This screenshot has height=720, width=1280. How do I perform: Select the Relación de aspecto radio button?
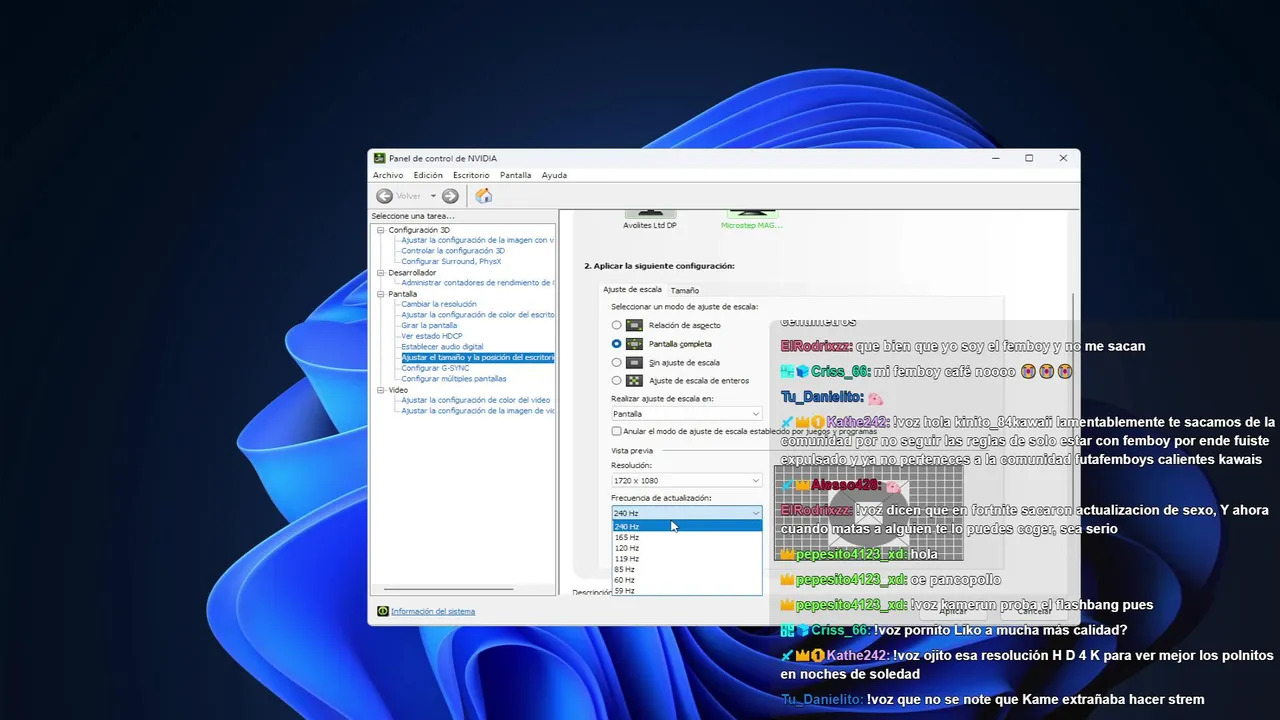coord(617,325)
